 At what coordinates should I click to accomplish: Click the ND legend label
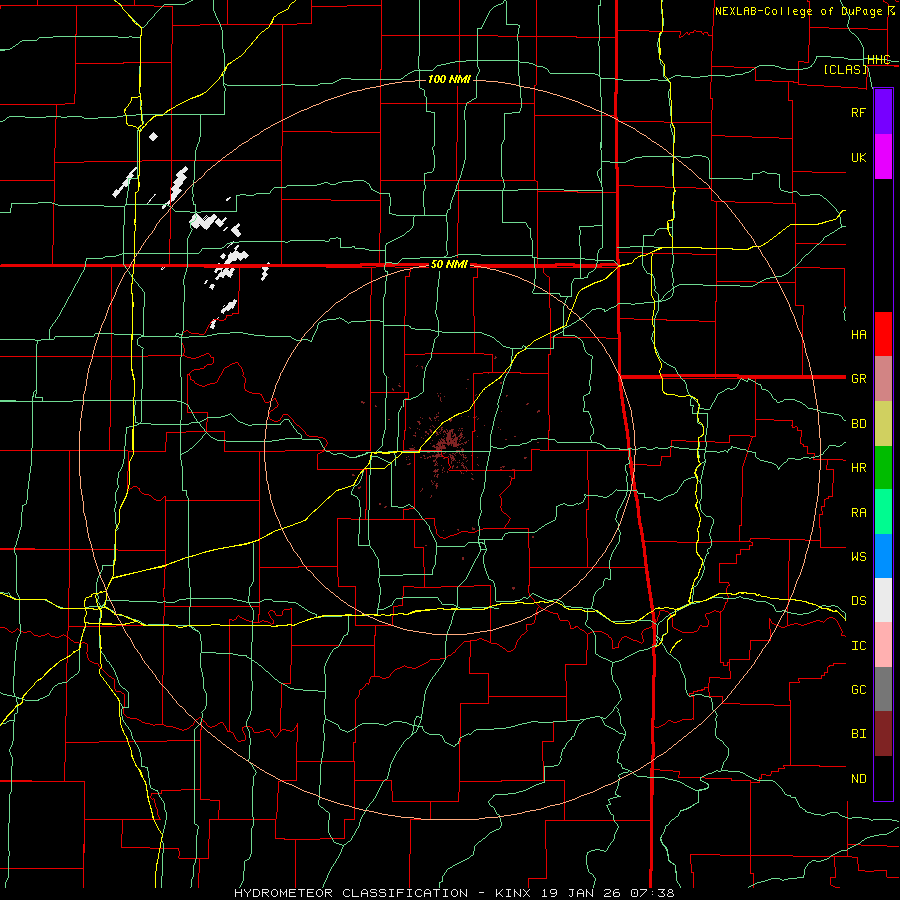pyautogui.click(x=859, y=778)
